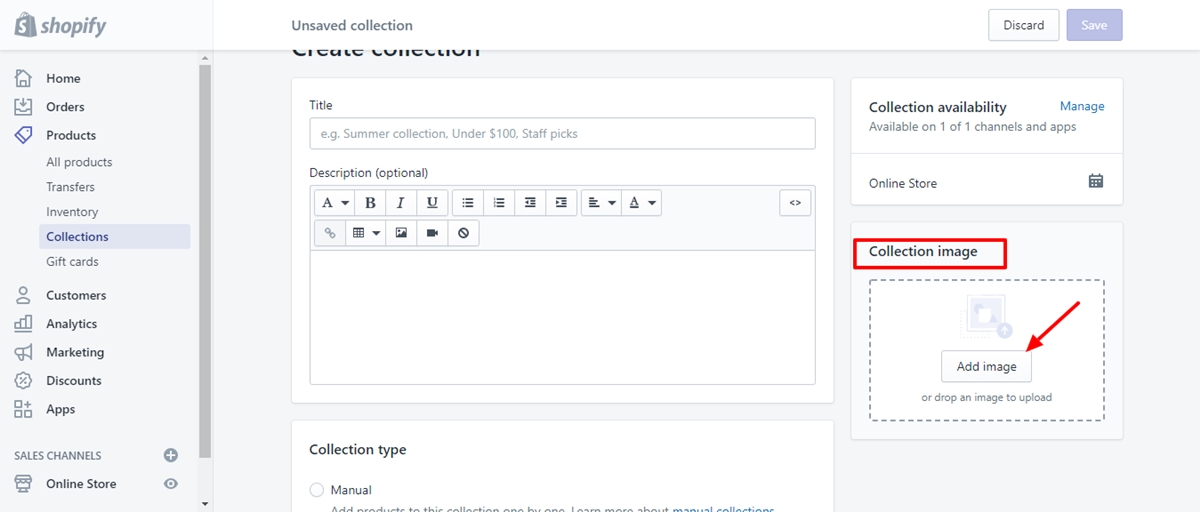
Task: Click the Discard button
Action: [x=1024, y=25]
